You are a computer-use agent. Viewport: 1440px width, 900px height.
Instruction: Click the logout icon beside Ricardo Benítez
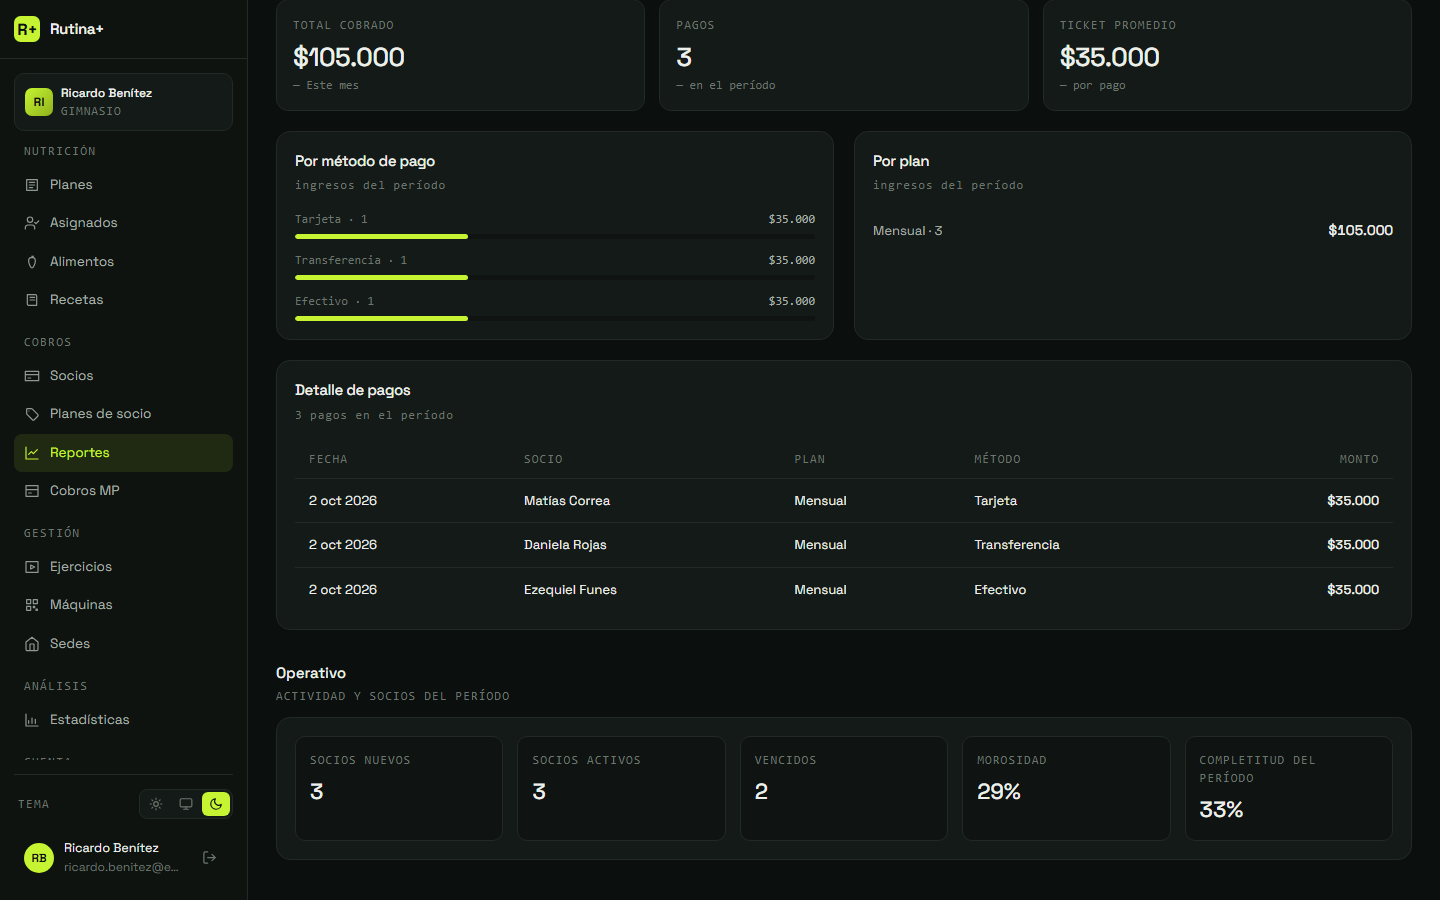[209, 857]
